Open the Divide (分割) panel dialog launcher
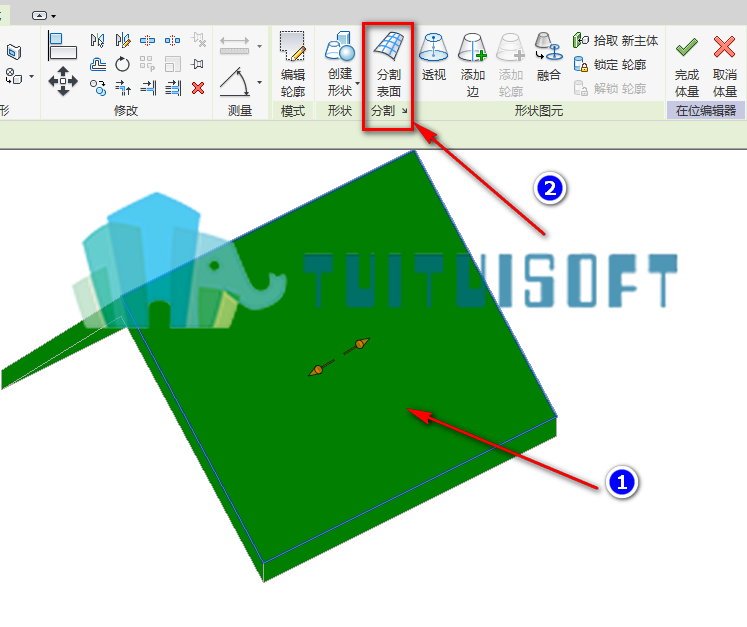 [404, 111]
